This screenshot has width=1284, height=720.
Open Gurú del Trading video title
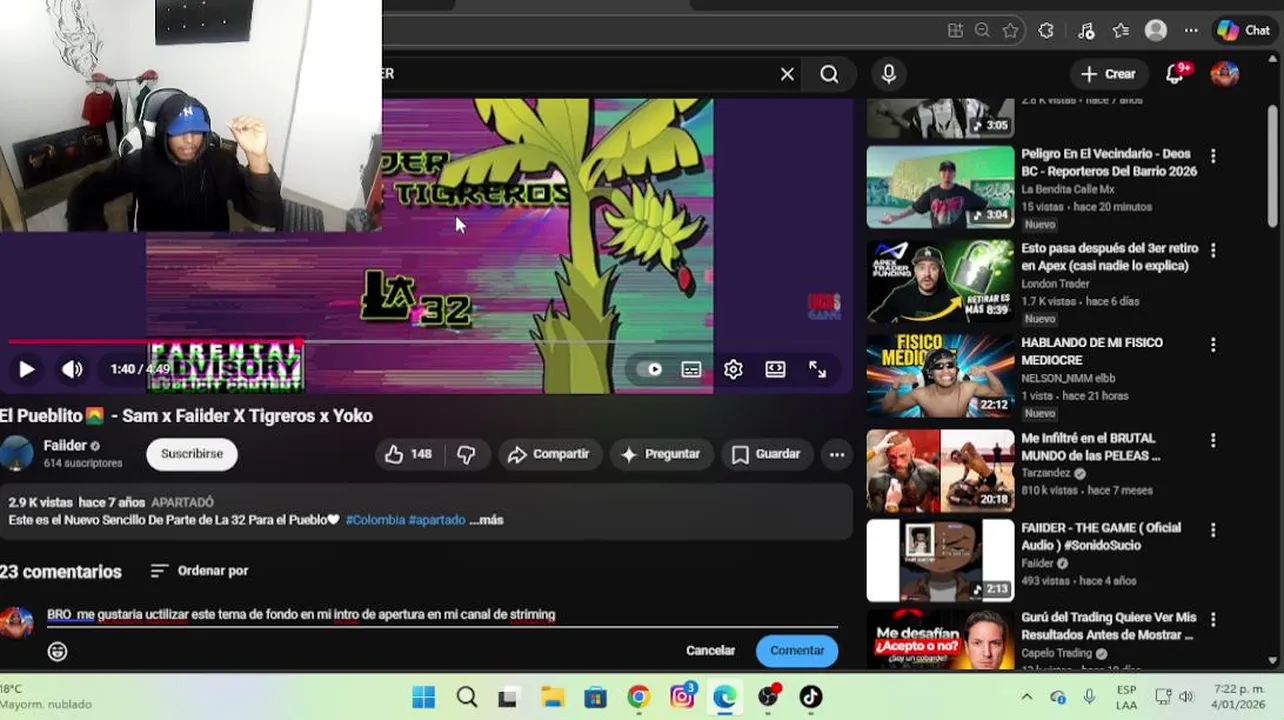(x=1108, y=626)
